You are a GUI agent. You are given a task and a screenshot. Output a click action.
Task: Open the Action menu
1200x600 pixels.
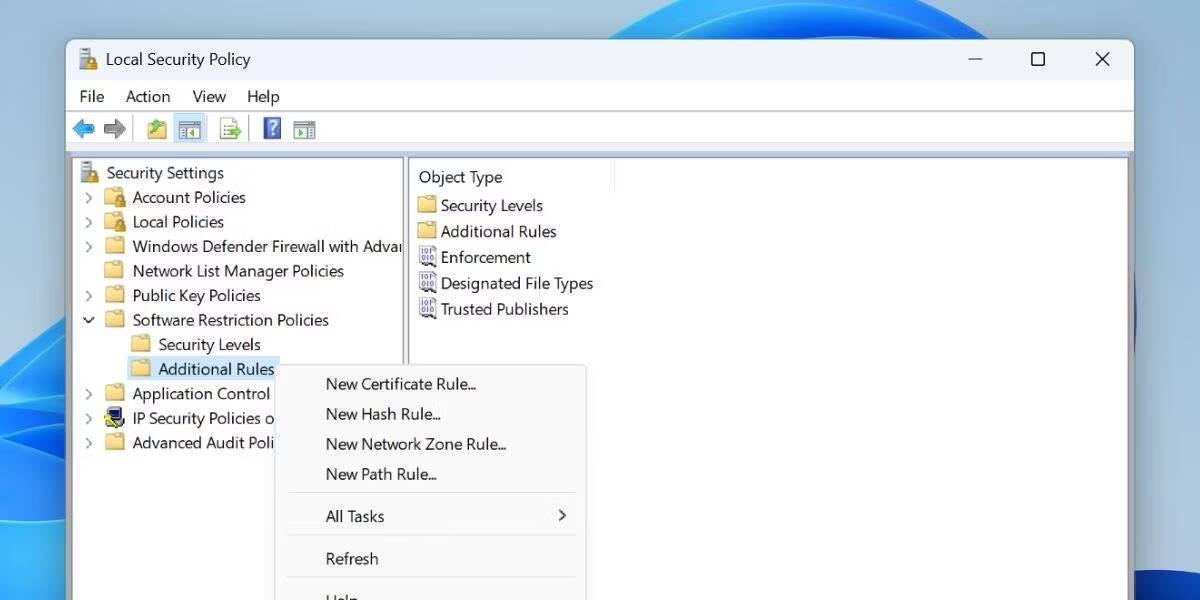[x=147, y=96]
